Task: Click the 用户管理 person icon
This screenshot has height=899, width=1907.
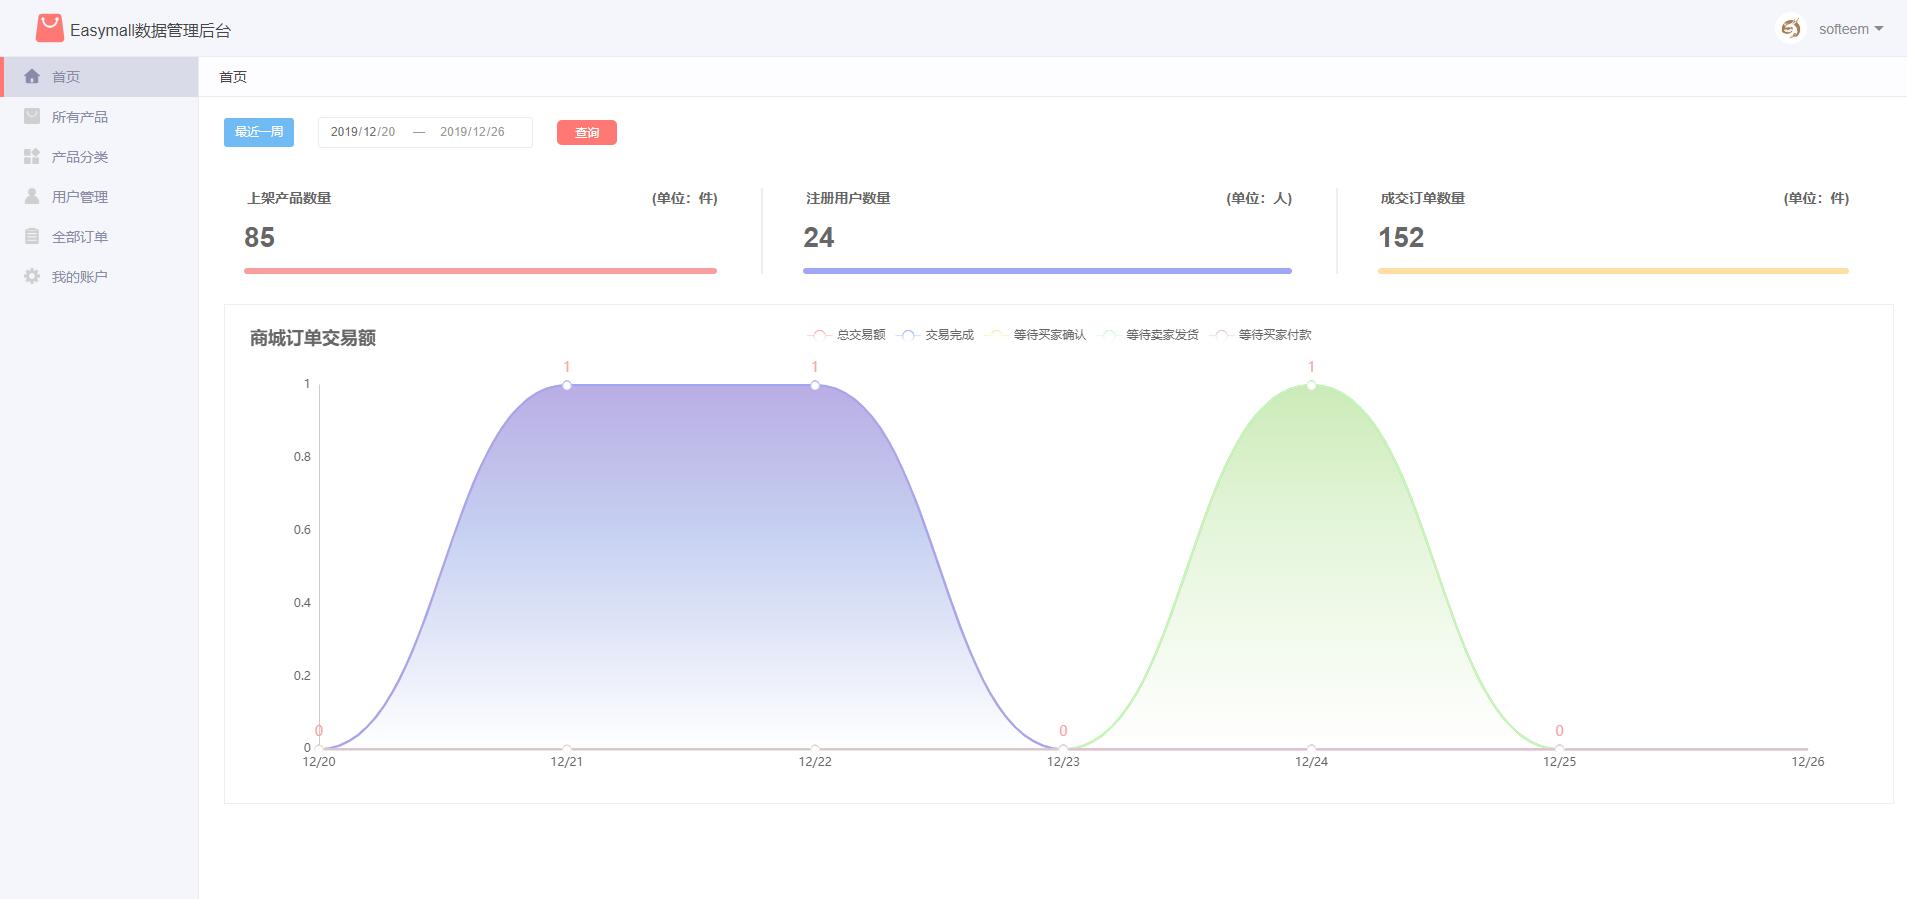Action: (x=32, y=196)
